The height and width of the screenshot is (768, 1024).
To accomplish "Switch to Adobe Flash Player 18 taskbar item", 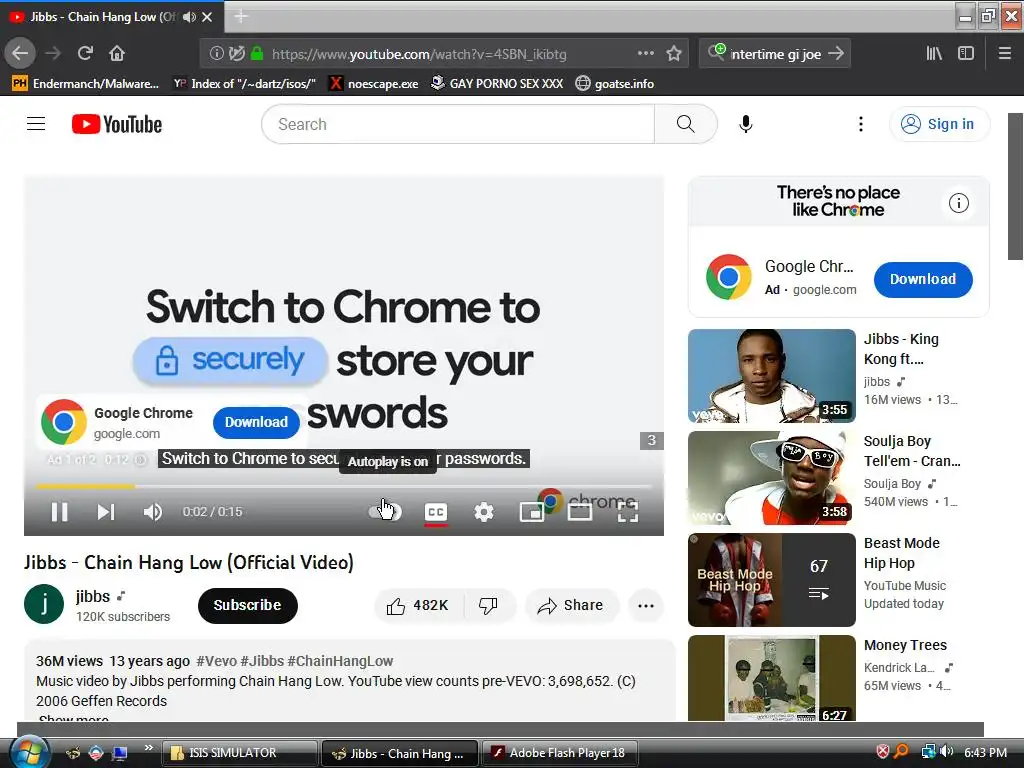I will tap(558, 753).
